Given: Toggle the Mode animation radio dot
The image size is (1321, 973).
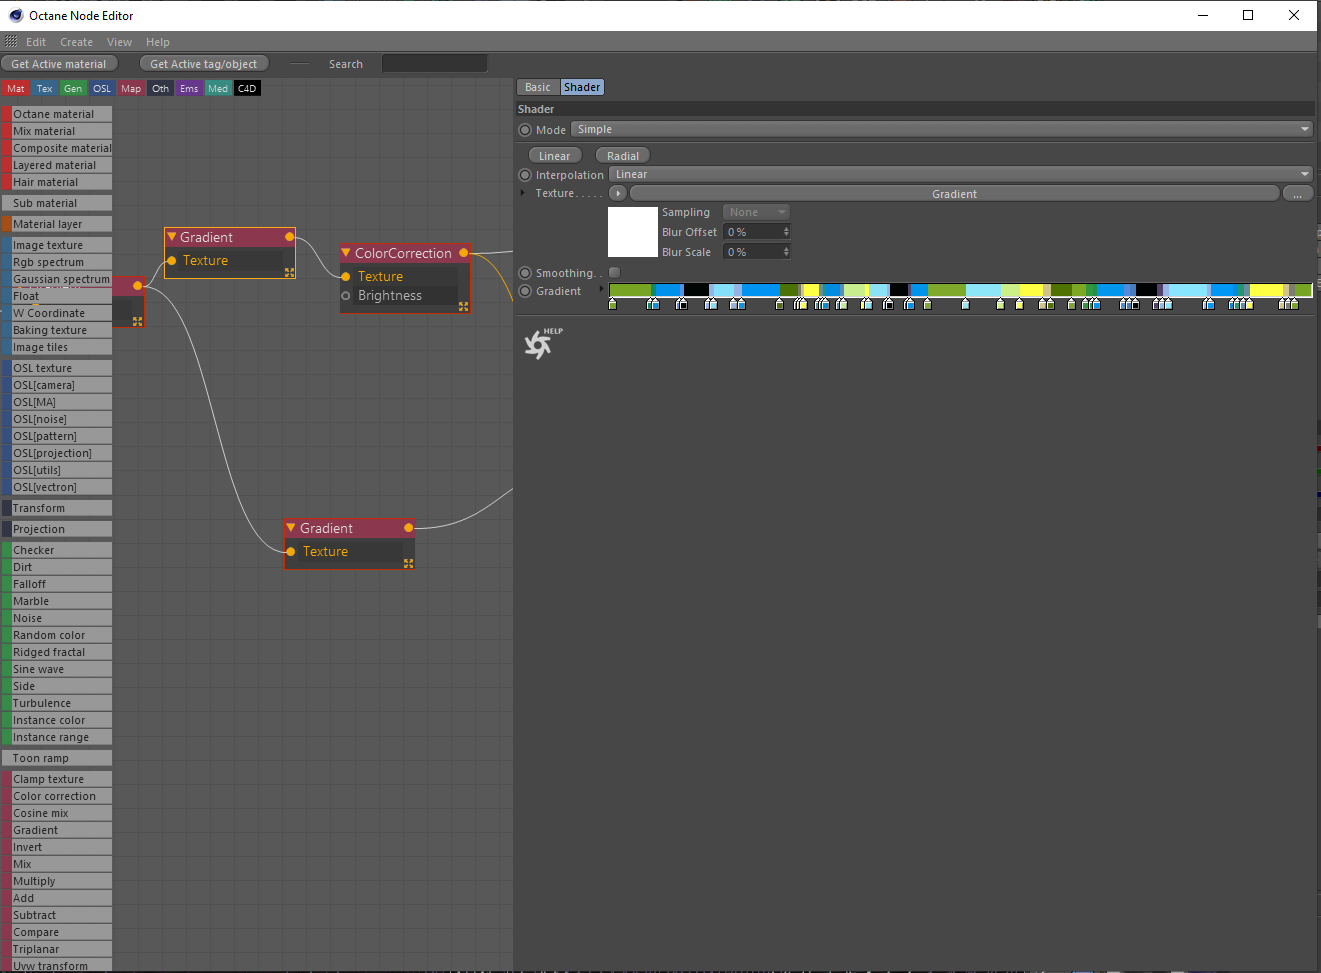Looking at the screenshot, I should [x=525, y=130].
